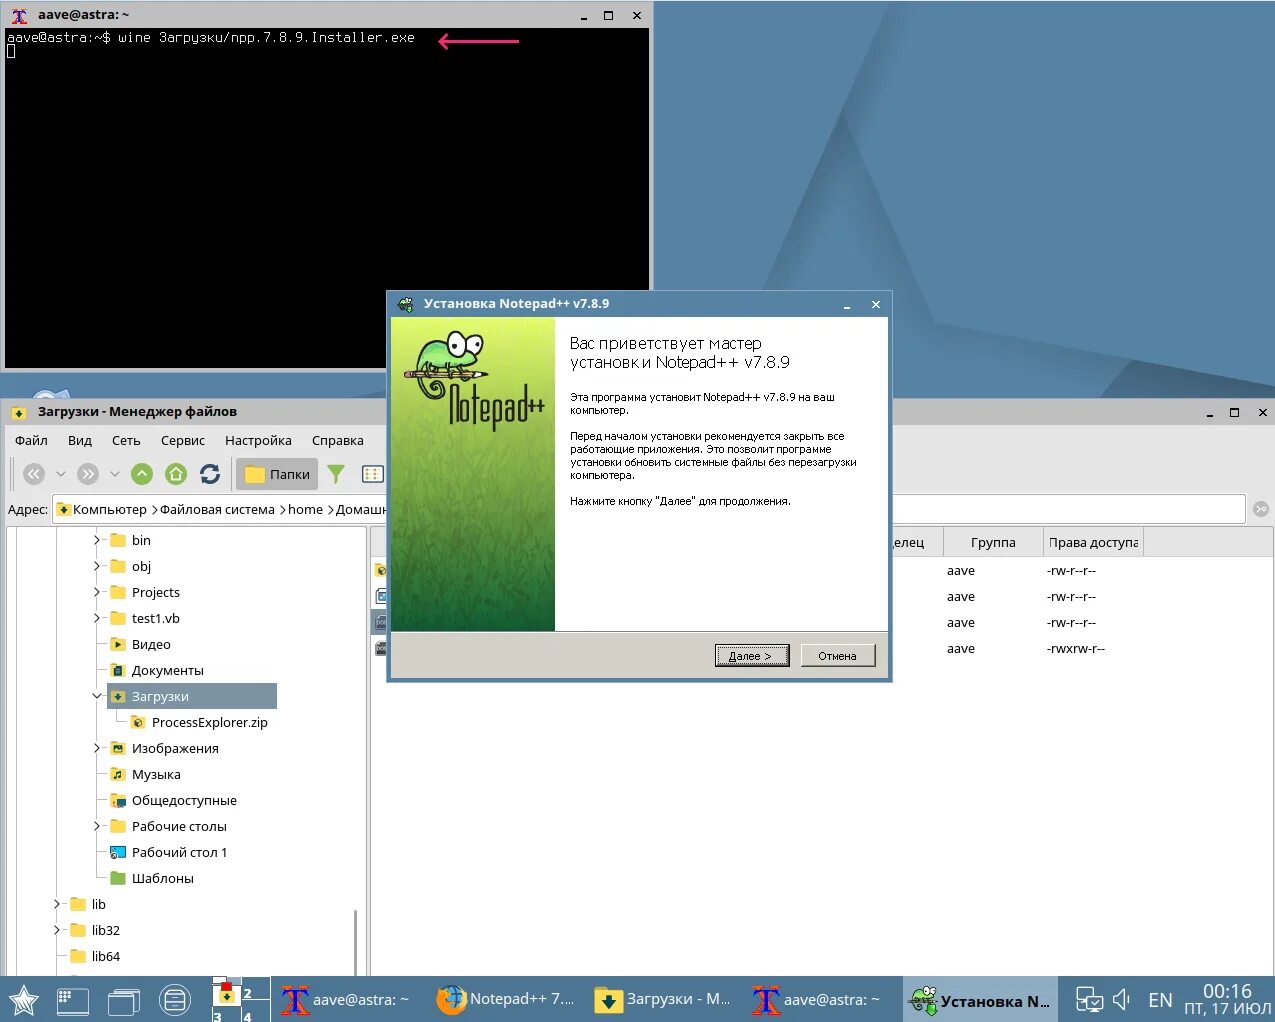Select the lib64 folder in the tree
The height and width of the screenshot is (1022, 1275).
pos(95,956)
